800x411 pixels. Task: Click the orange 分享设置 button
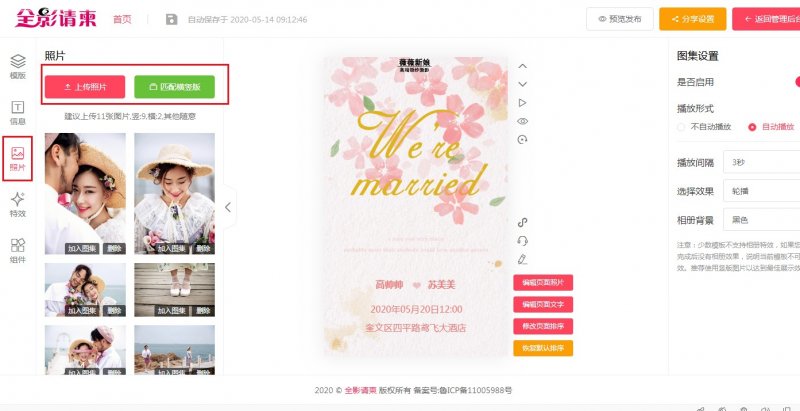692,19
